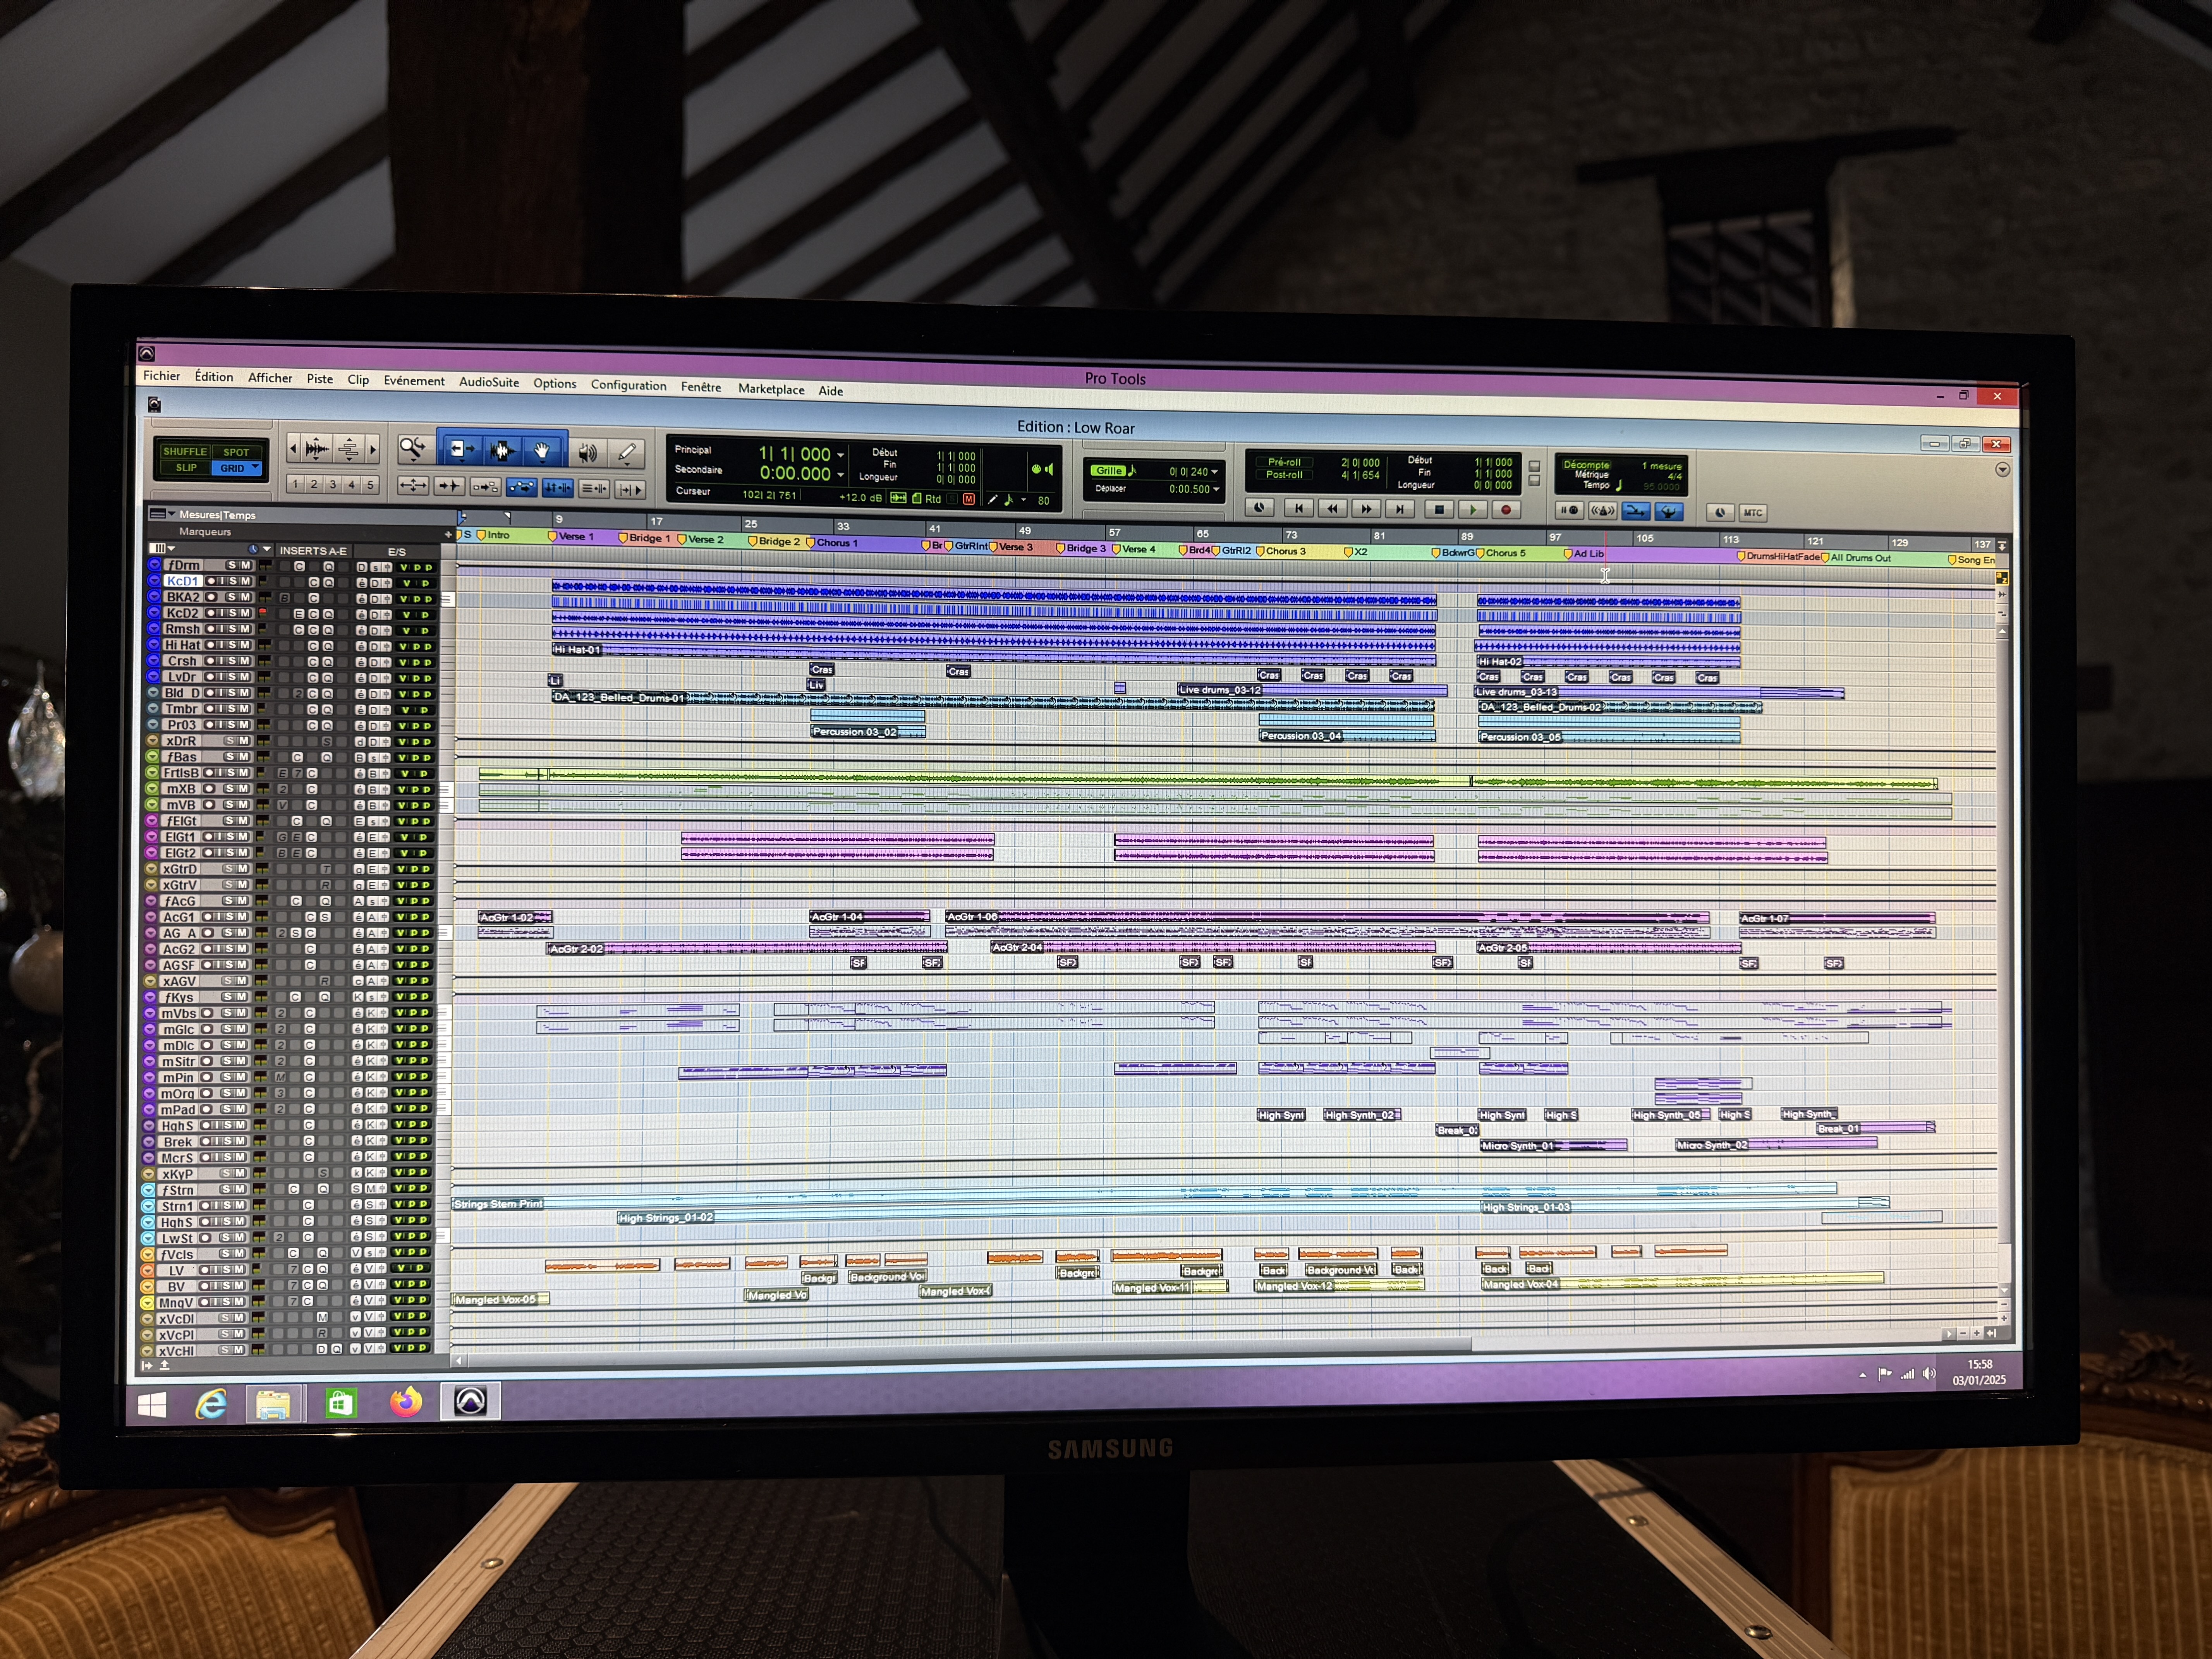Toggle the Tempo Ruler conductor icon
The width and height of the screenshot is (2212, 1659).
coord(1669,512)
